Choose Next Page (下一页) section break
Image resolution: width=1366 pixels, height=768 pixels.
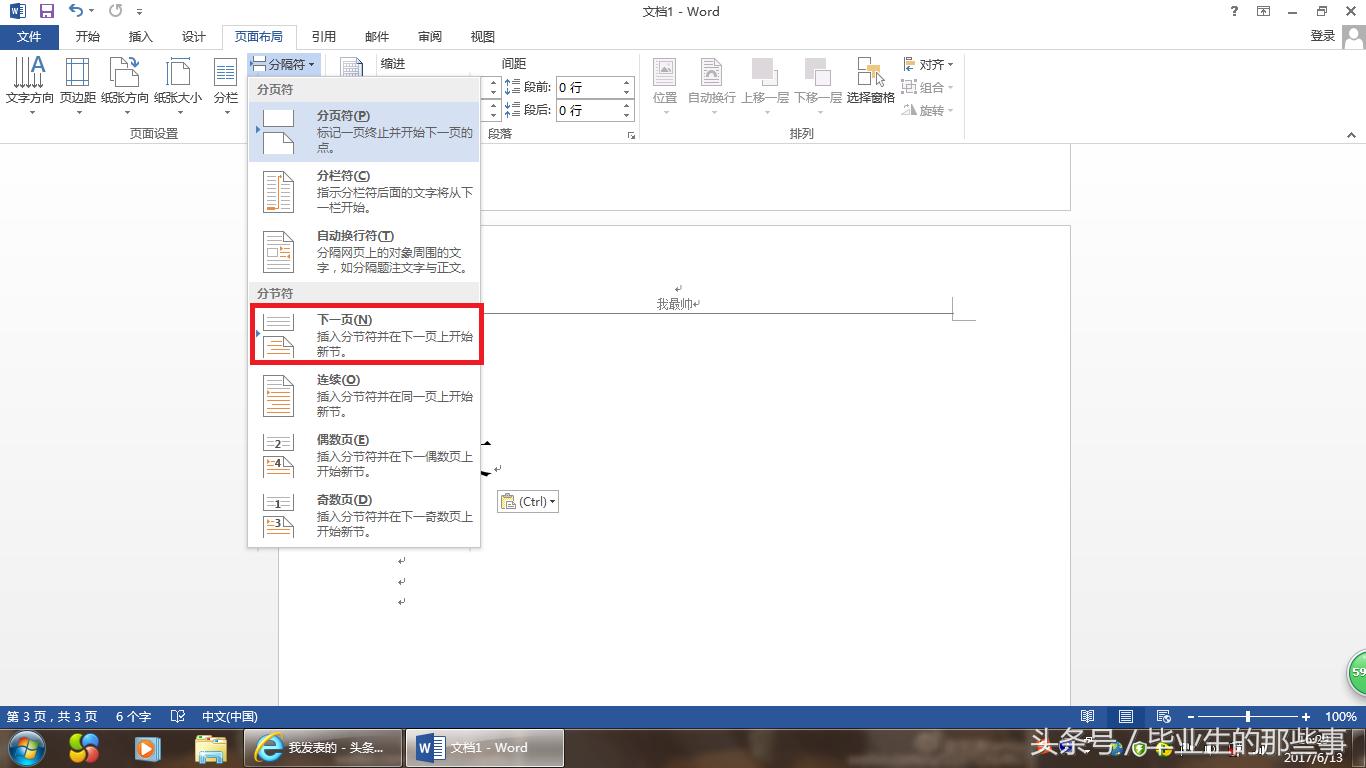coord(364,336)
